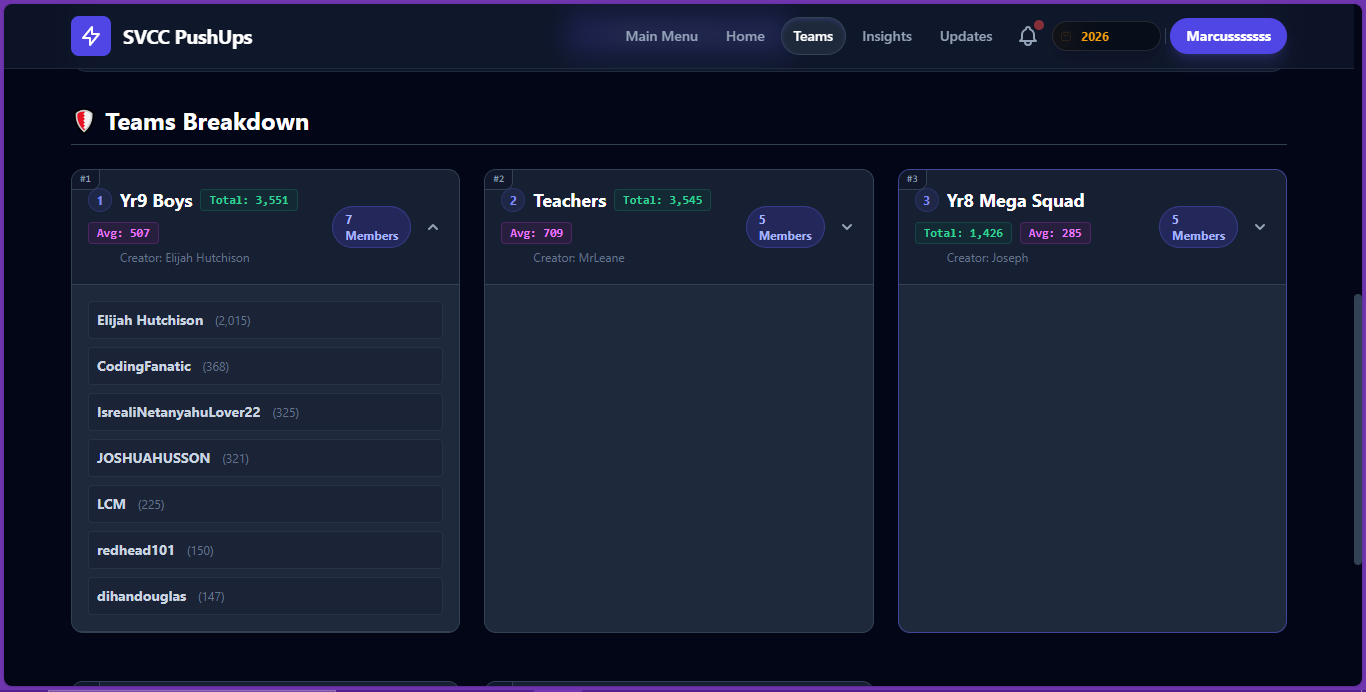Click the Marcusssssss profile button
The width and height of the screenshot is (1366, 692).
coord(1228,37)
